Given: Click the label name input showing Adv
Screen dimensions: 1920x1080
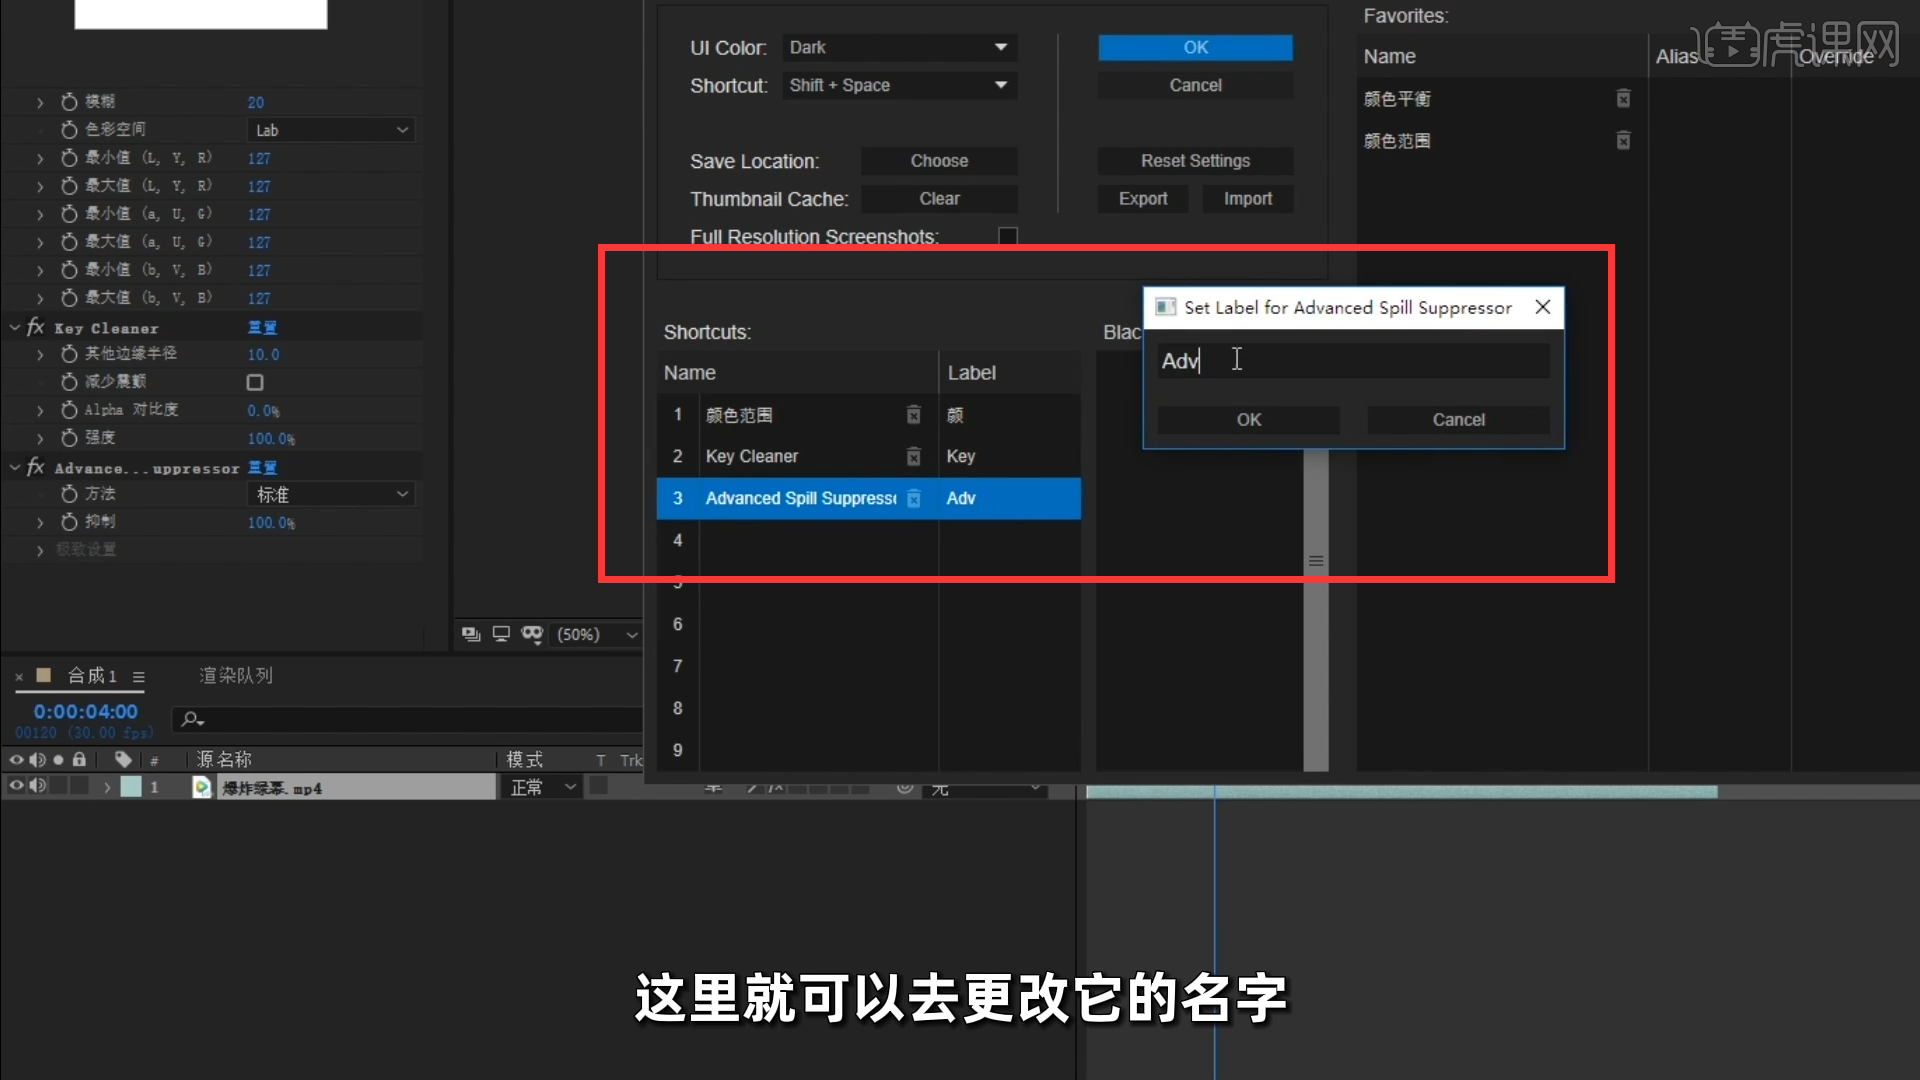Looking at the screenshot, I should (1352, 360).
